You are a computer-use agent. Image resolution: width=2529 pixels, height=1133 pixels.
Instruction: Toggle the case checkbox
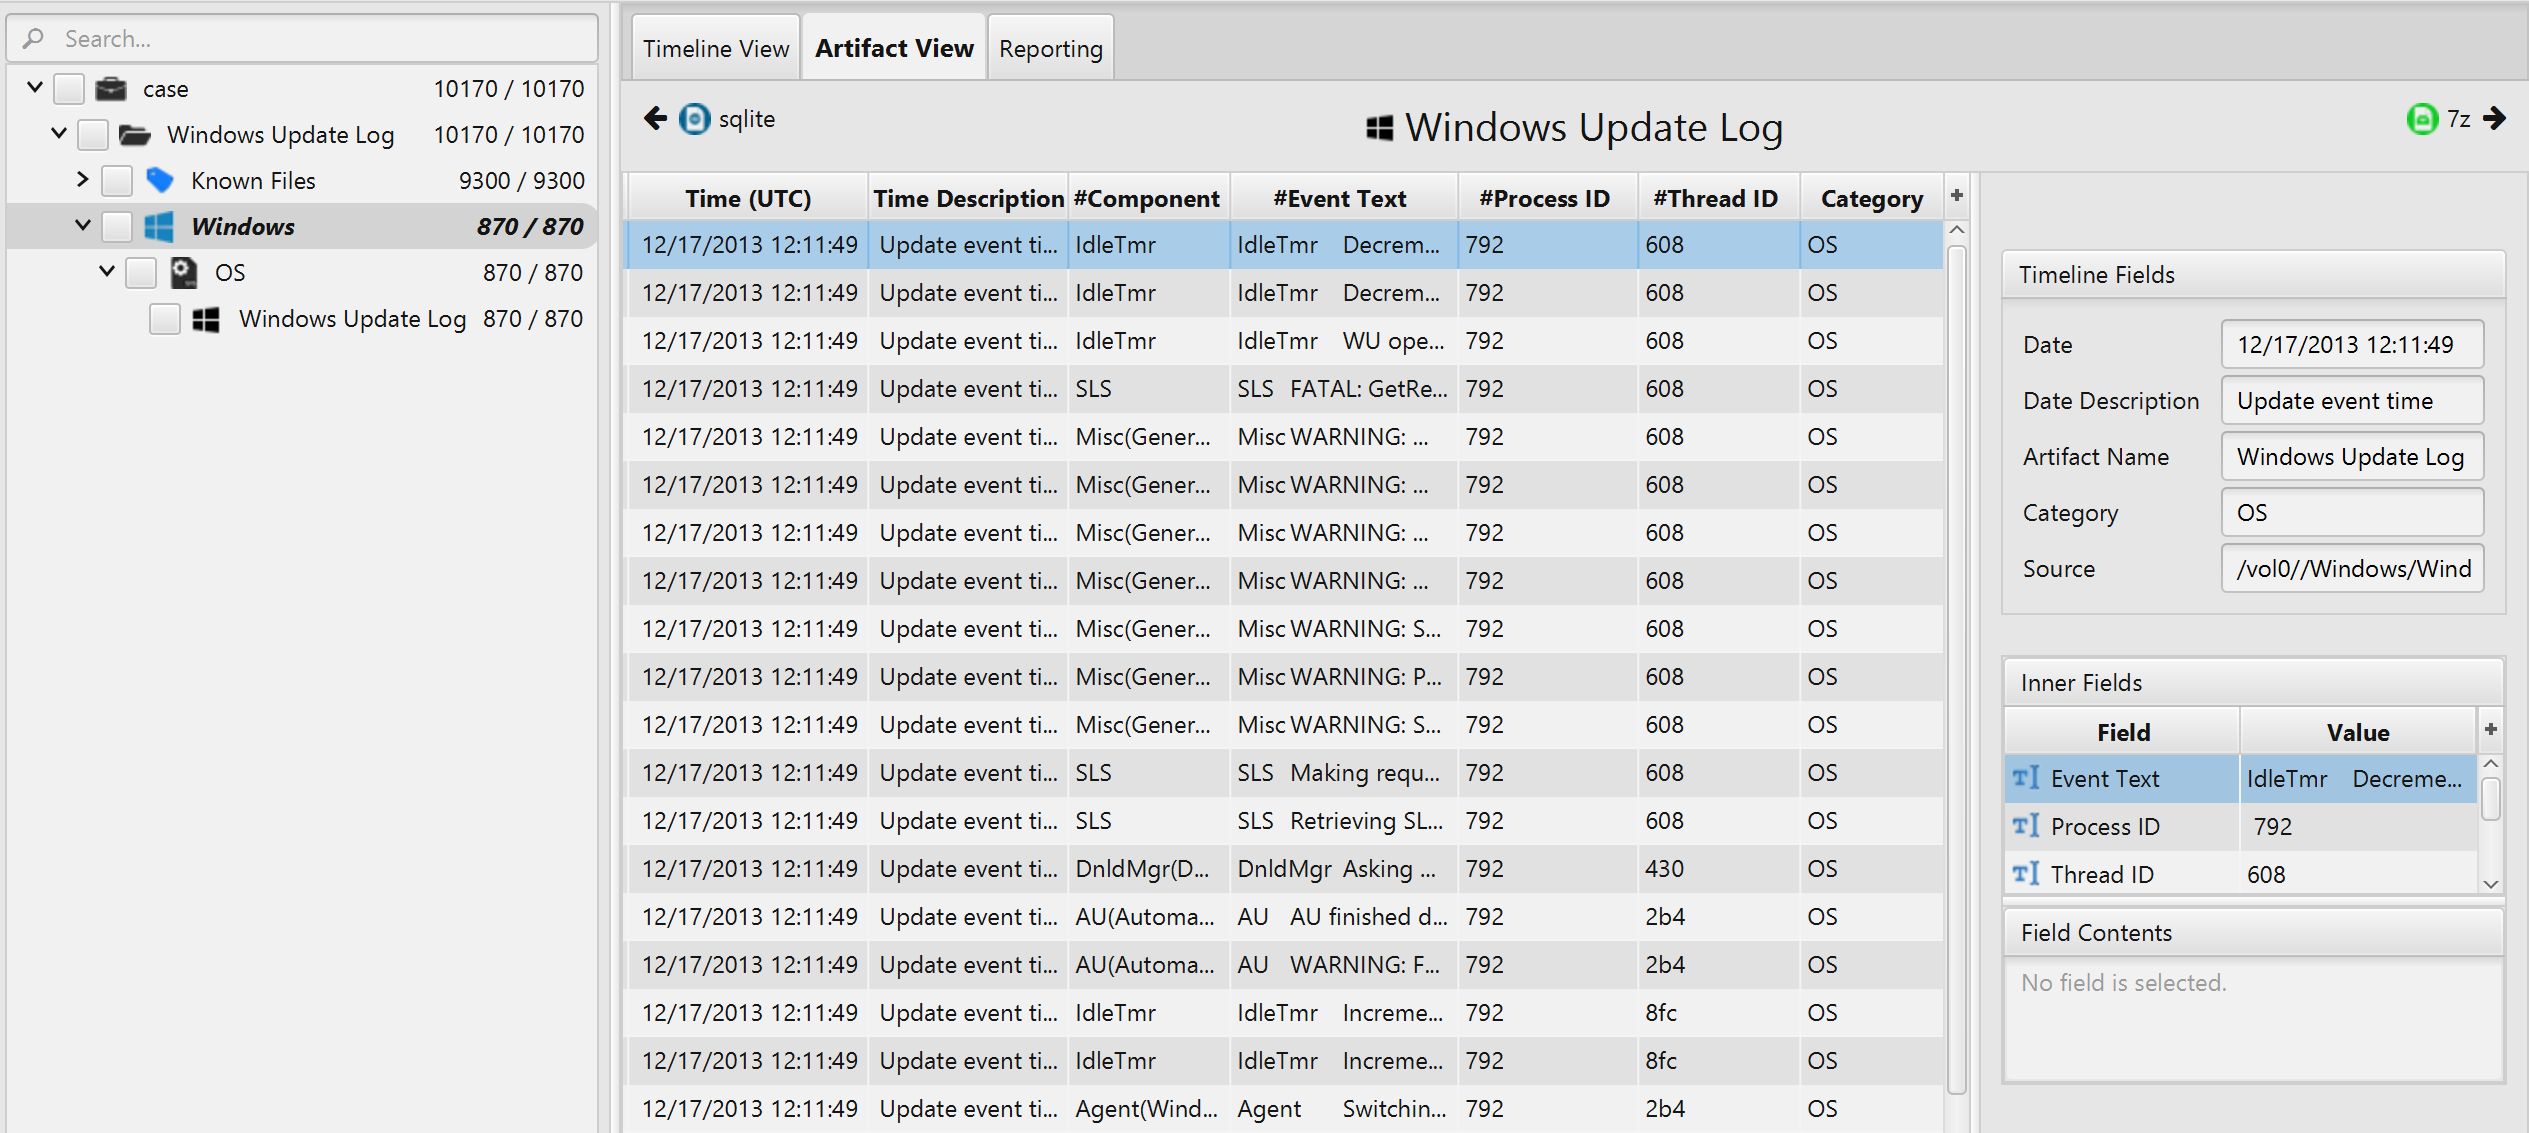click(x=69, y=89)
